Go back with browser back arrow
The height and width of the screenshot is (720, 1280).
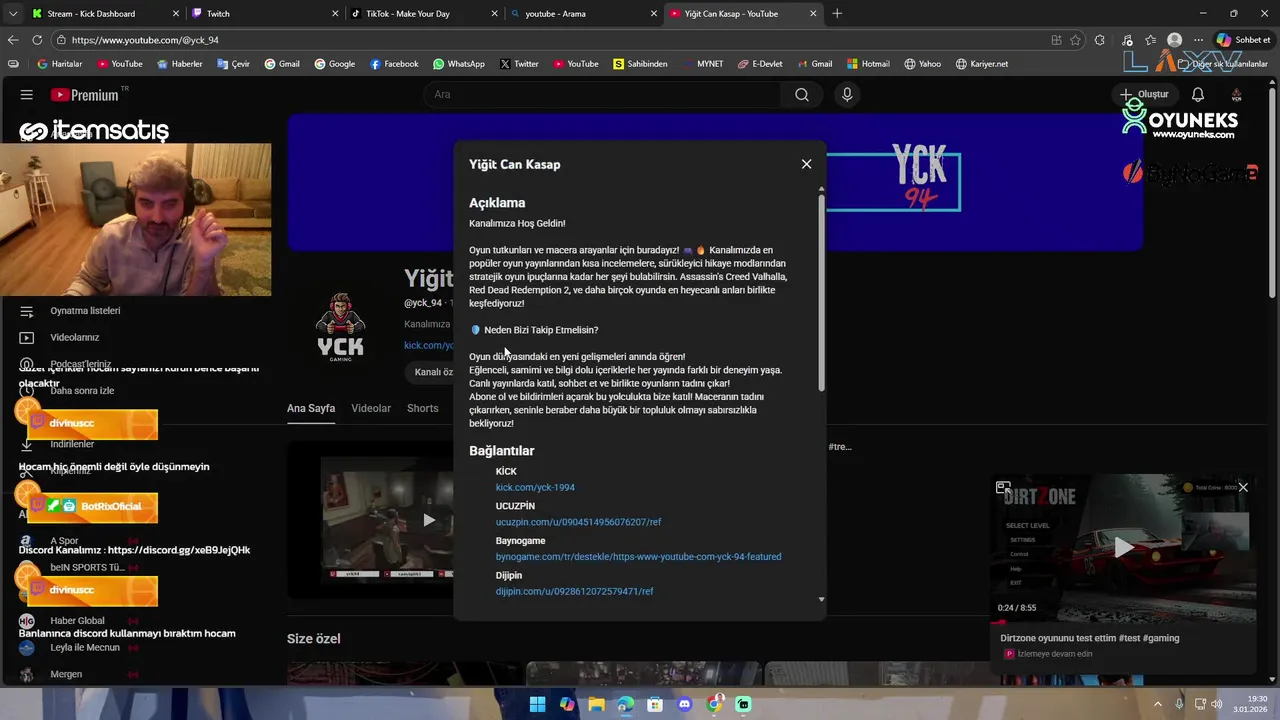[13, 40]
